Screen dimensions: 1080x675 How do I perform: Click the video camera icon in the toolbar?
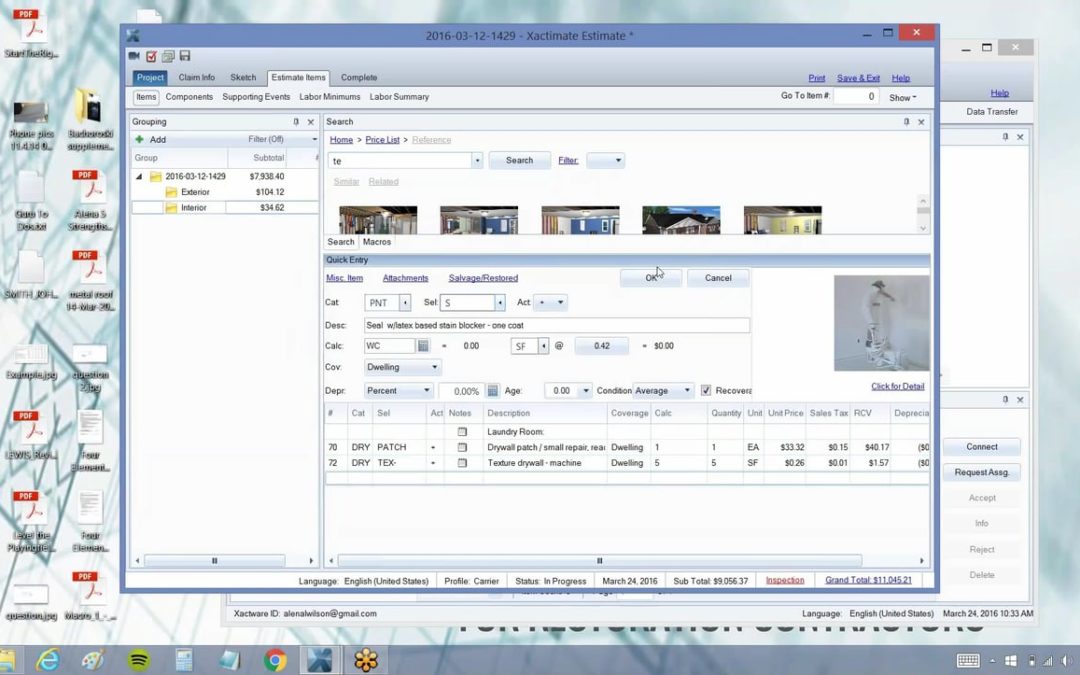tap(134, 56)
